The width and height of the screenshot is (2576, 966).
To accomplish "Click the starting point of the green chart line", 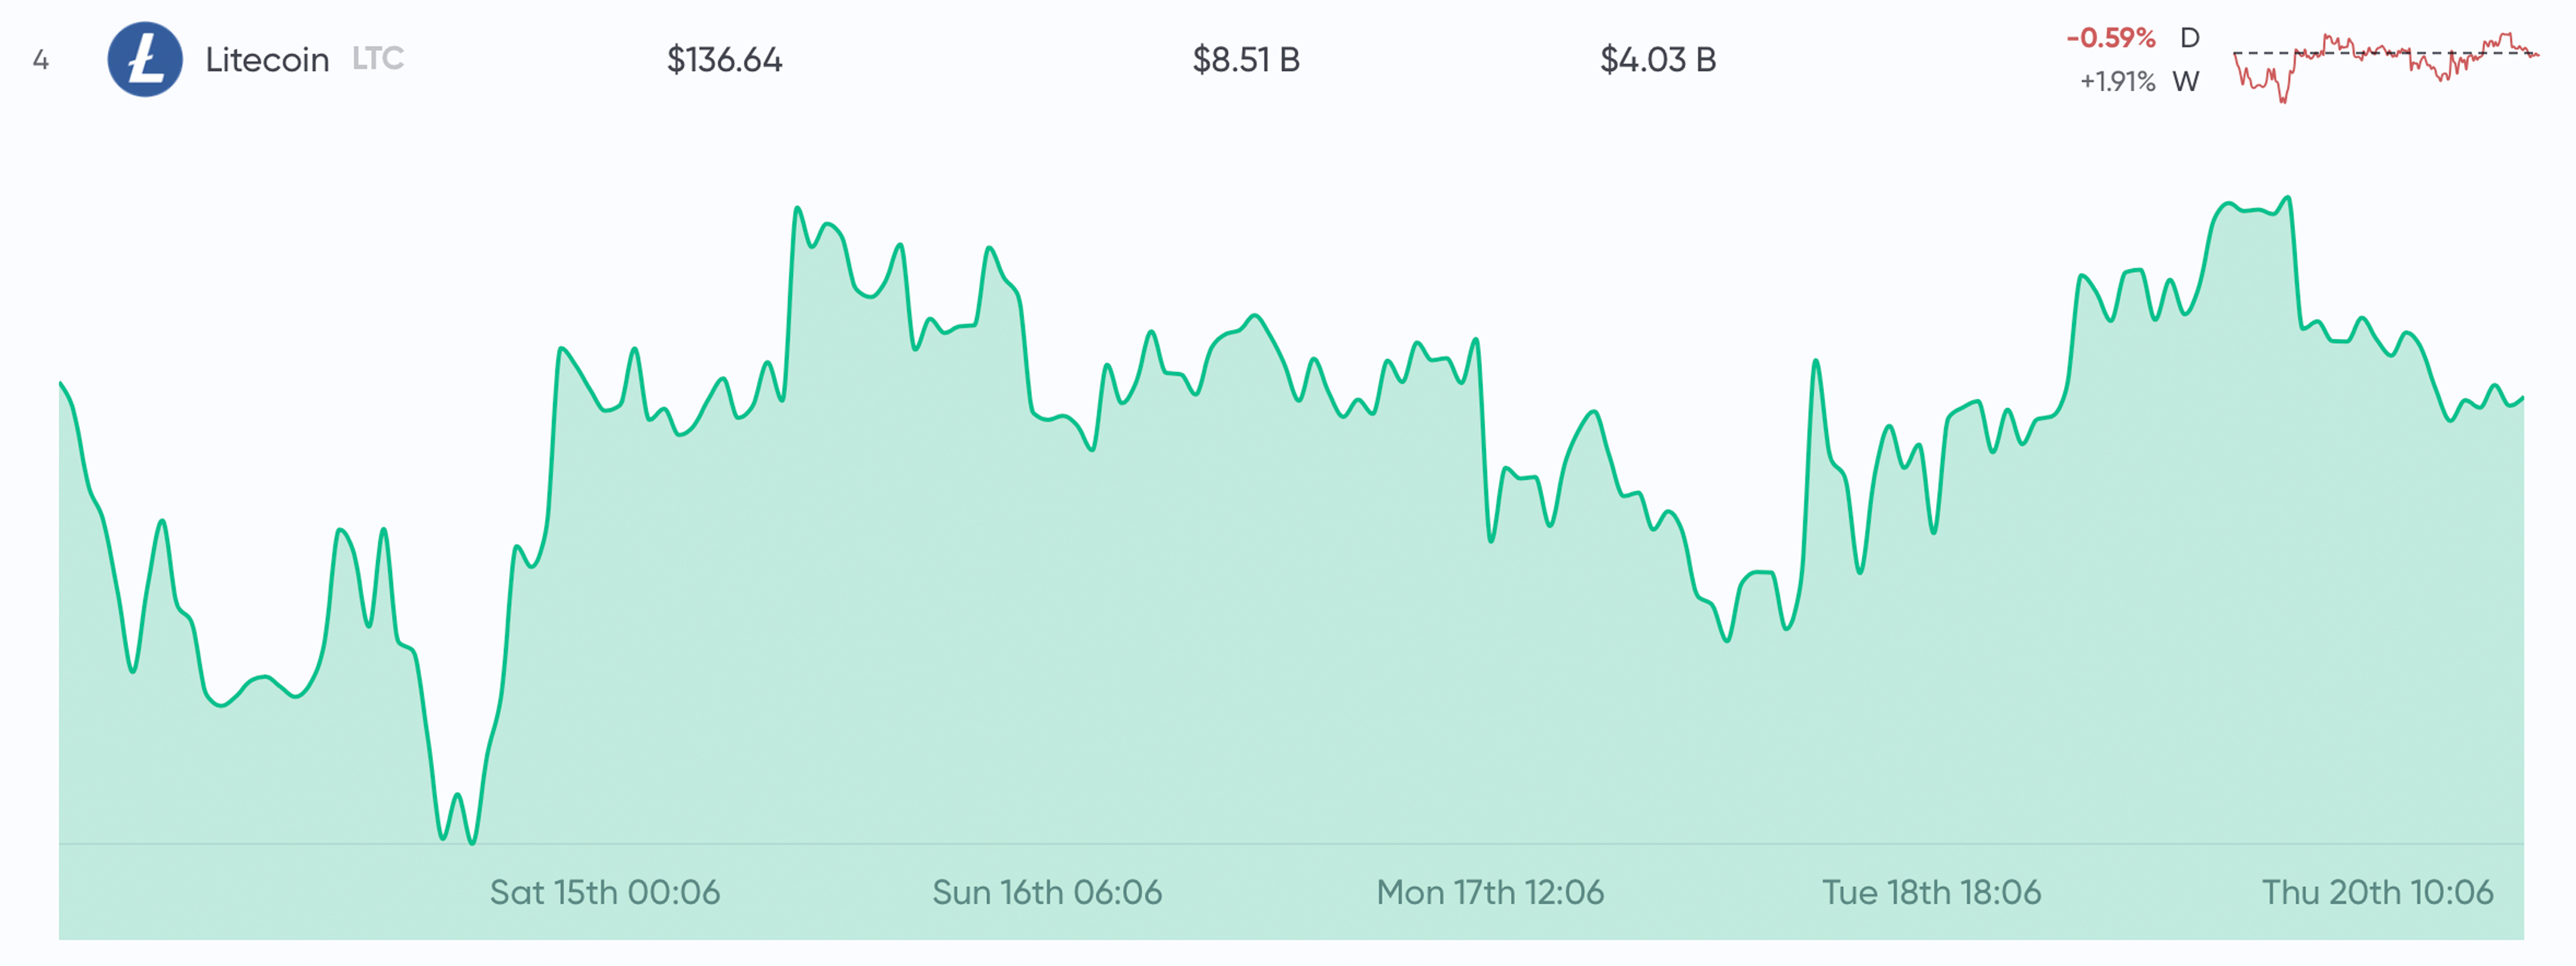I will pos(61,383).
